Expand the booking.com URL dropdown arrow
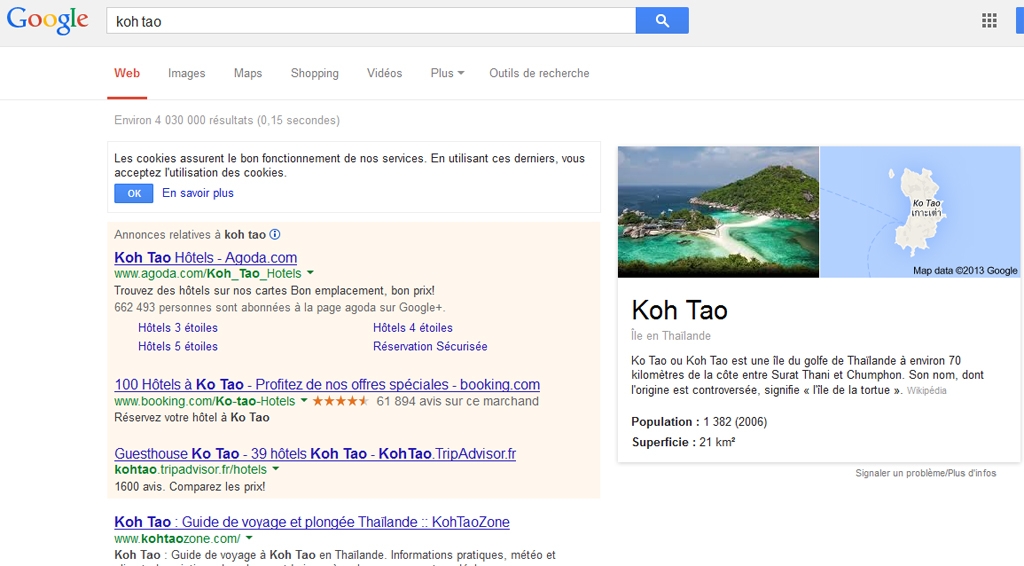 tap(304, 401)
